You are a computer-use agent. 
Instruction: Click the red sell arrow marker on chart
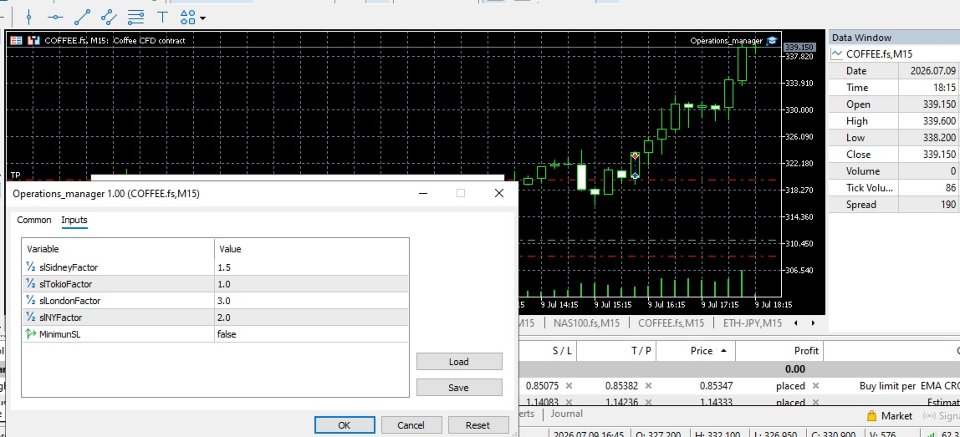coord(636,156)
